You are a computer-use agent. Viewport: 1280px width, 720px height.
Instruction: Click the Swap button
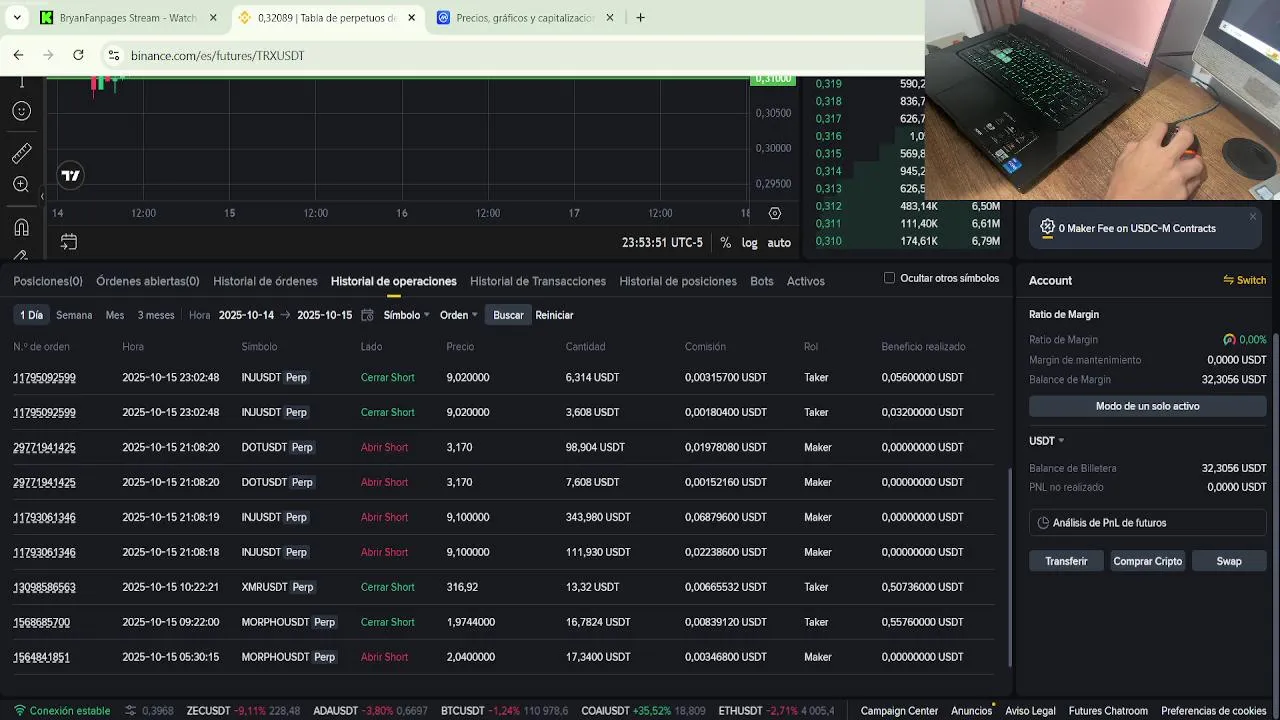1229,561
